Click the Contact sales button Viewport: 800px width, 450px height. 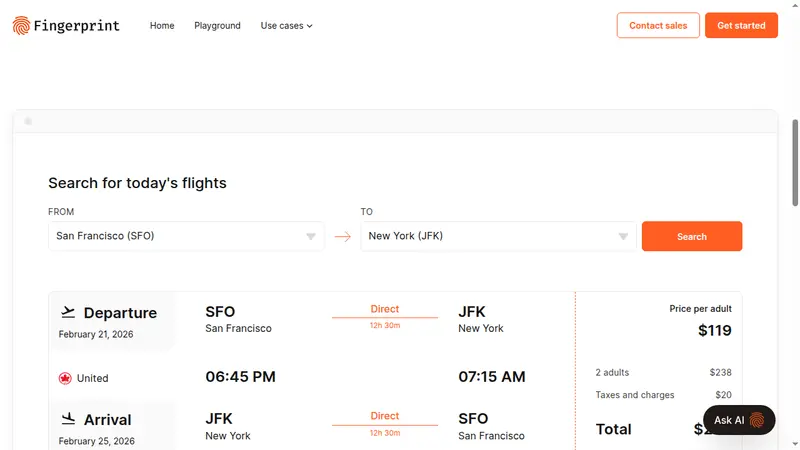658,26
